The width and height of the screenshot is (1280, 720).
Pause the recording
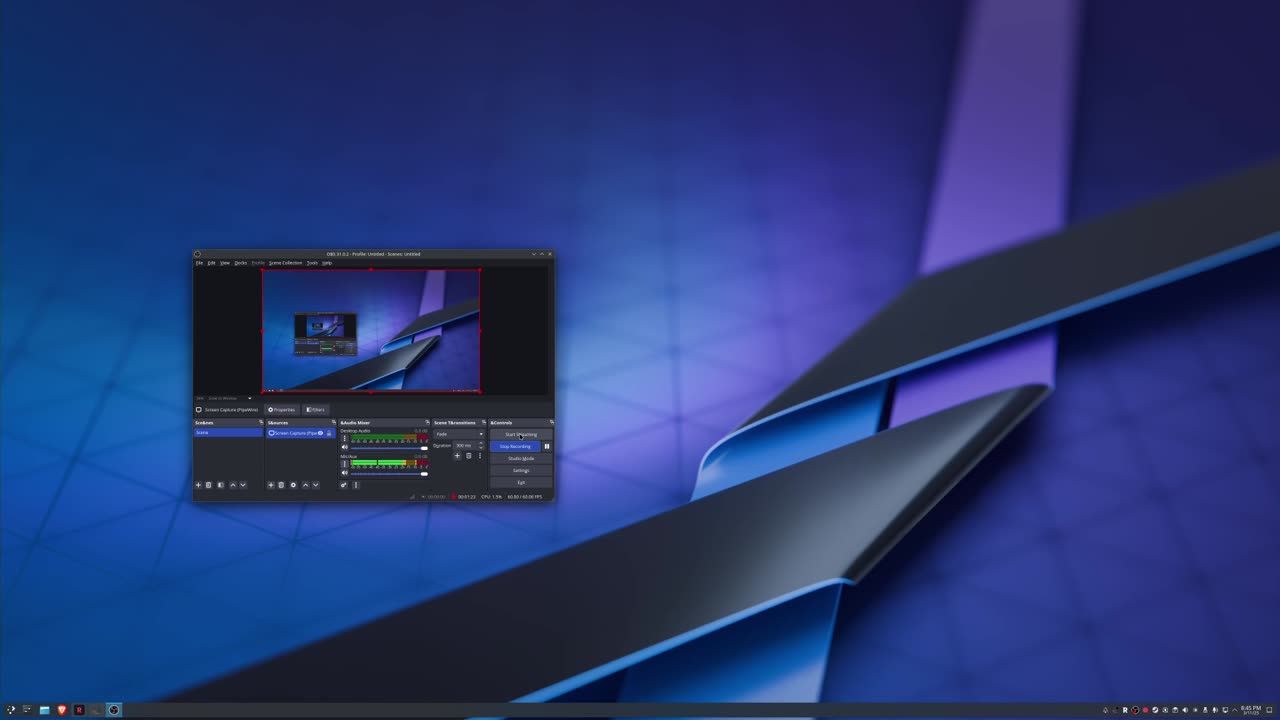click(x=547, y=446)
